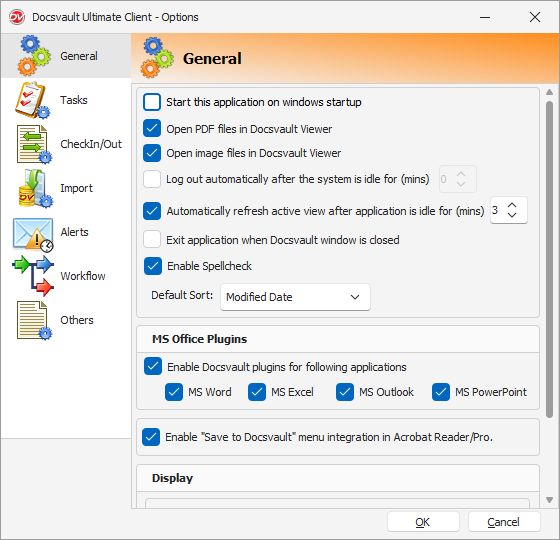This screenshot has width=560, height=540.
Task: Close the Options window
Action: coord(535,17)
